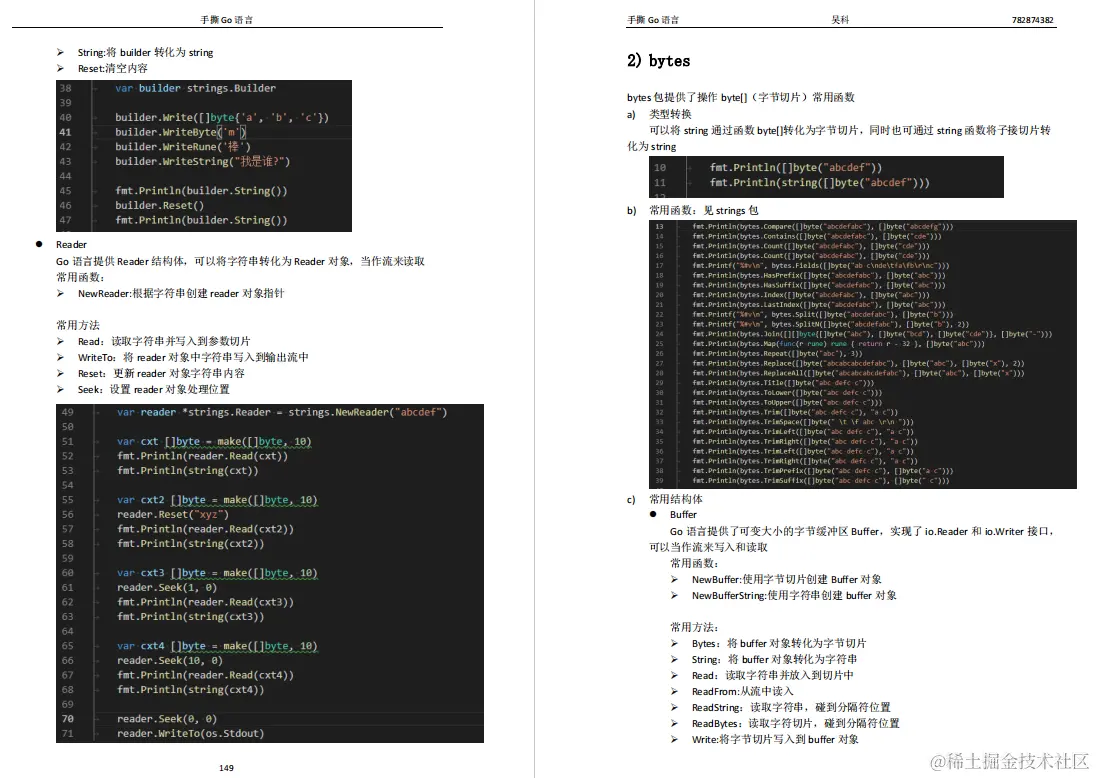Click 'NewReader:根据字符串创建 reader 对象指针'
The image size is (1096, 778).
coord(181,294)
